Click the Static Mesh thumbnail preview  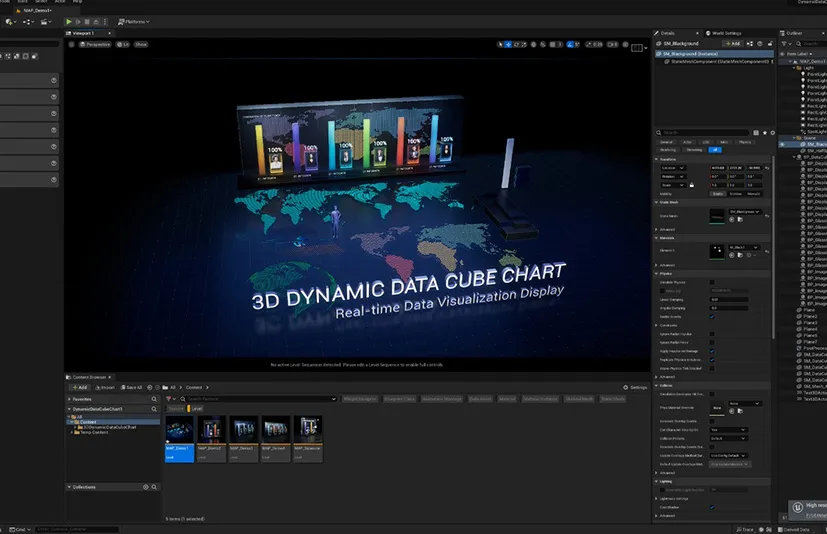pos(717,216)
